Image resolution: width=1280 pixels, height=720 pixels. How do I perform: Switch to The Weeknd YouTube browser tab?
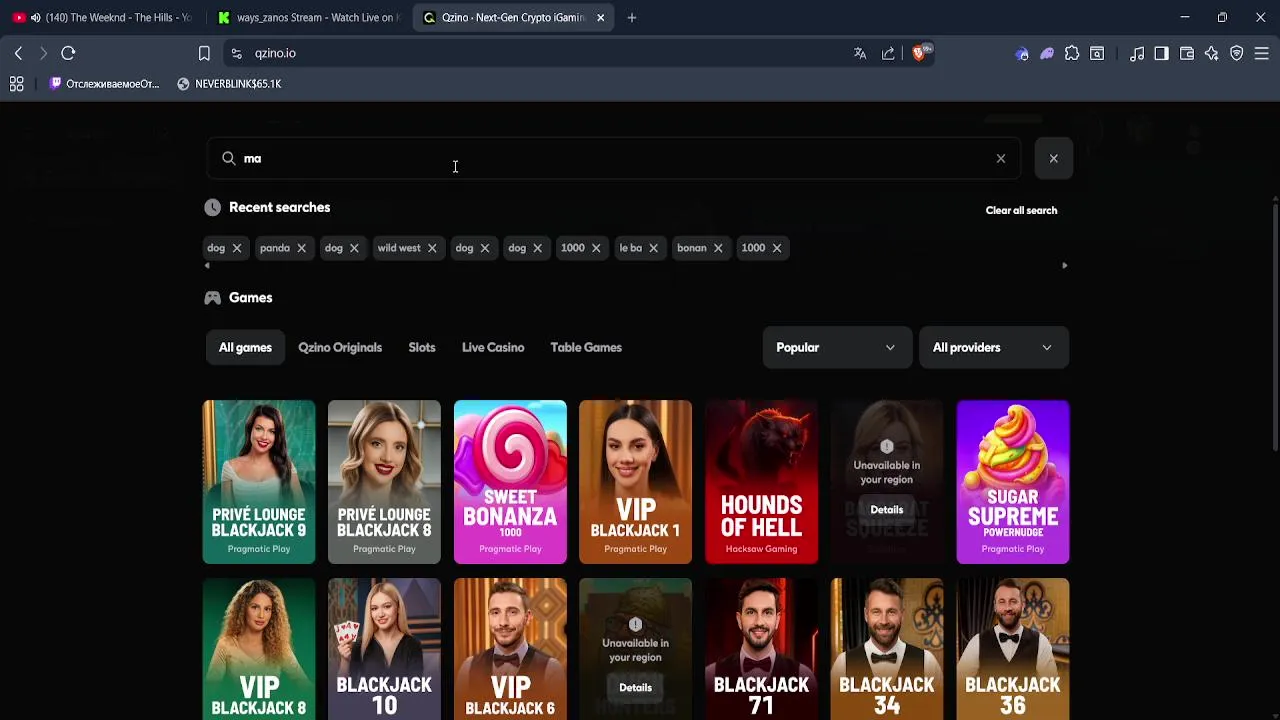(102, 17)
